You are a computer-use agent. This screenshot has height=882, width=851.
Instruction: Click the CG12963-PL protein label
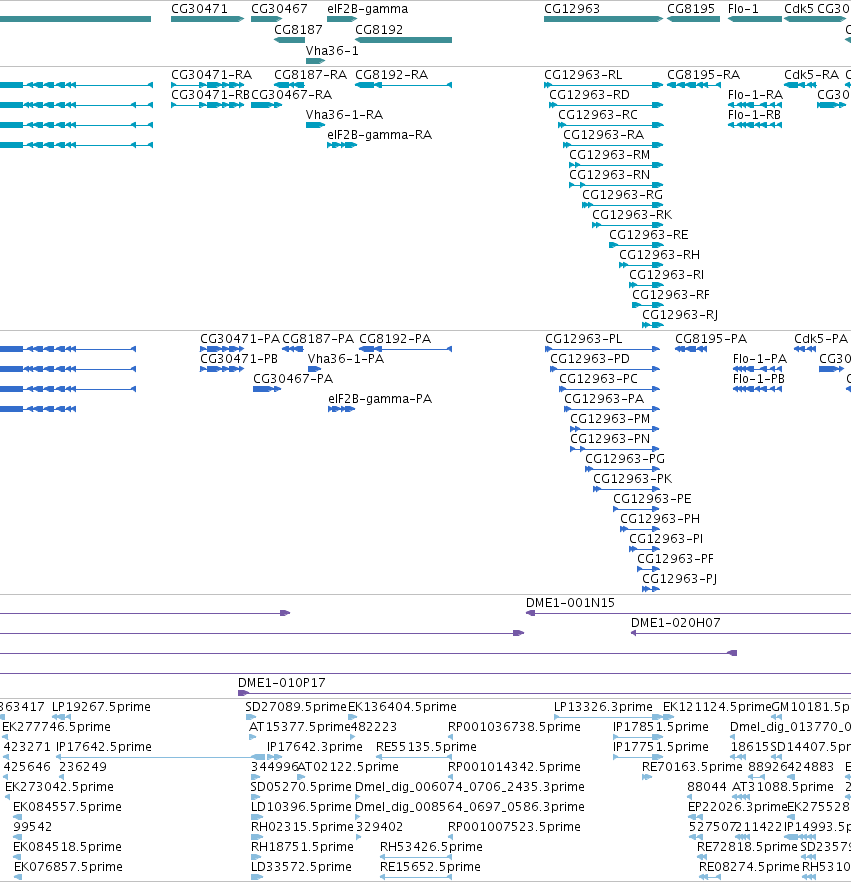pos(584,339)
